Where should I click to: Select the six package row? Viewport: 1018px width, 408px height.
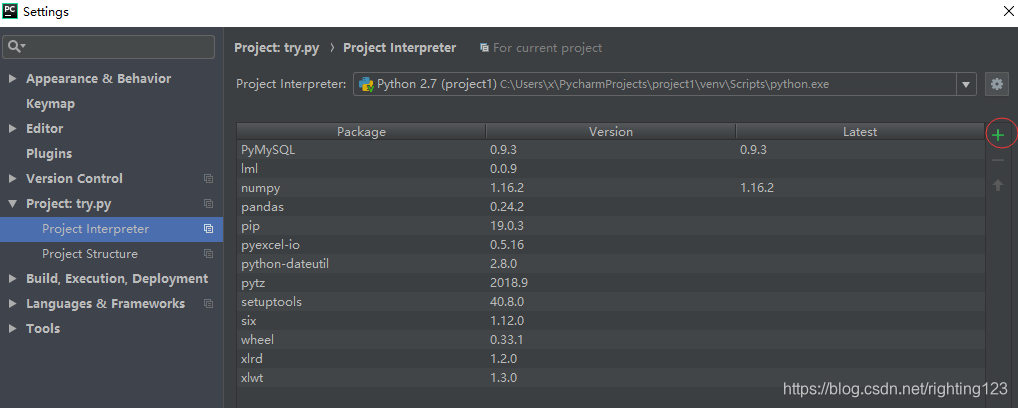click(x=610, y=321)
